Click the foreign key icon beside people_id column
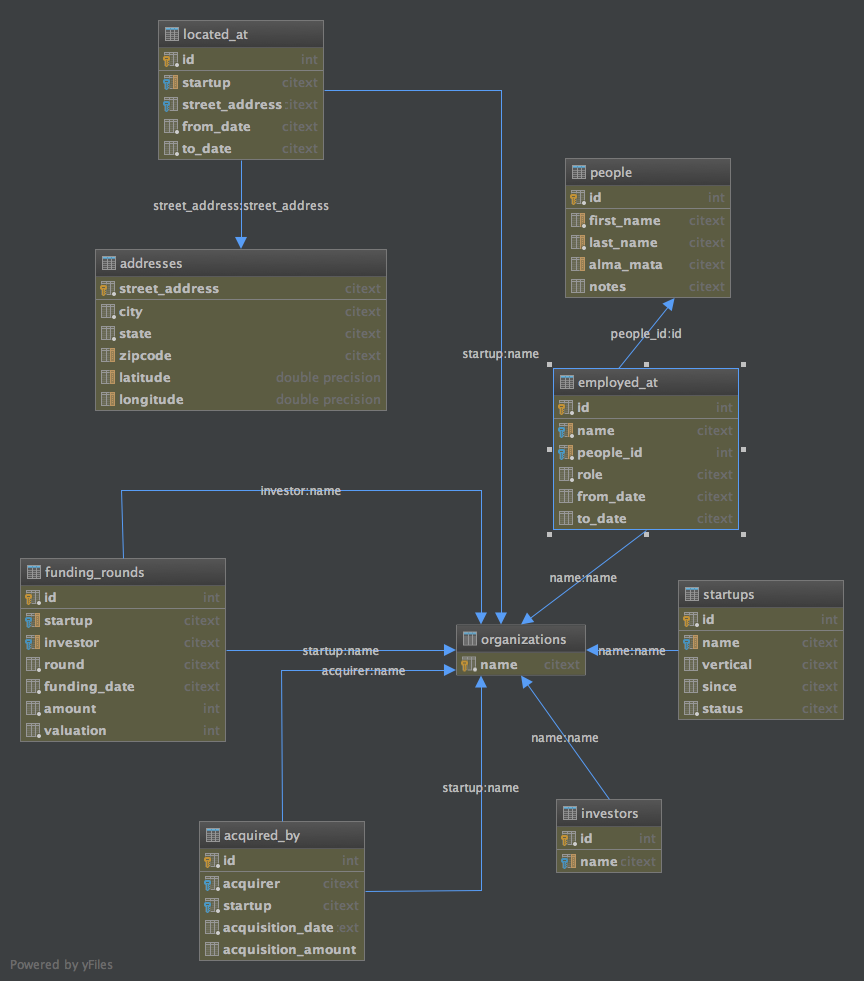This screenshot has width=864, height=981. (x=566, y=453)
